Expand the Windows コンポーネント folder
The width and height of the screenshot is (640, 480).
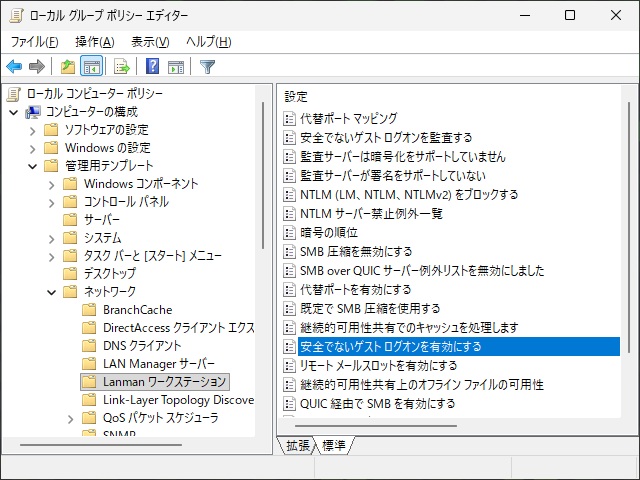click(x=52, y=184)
